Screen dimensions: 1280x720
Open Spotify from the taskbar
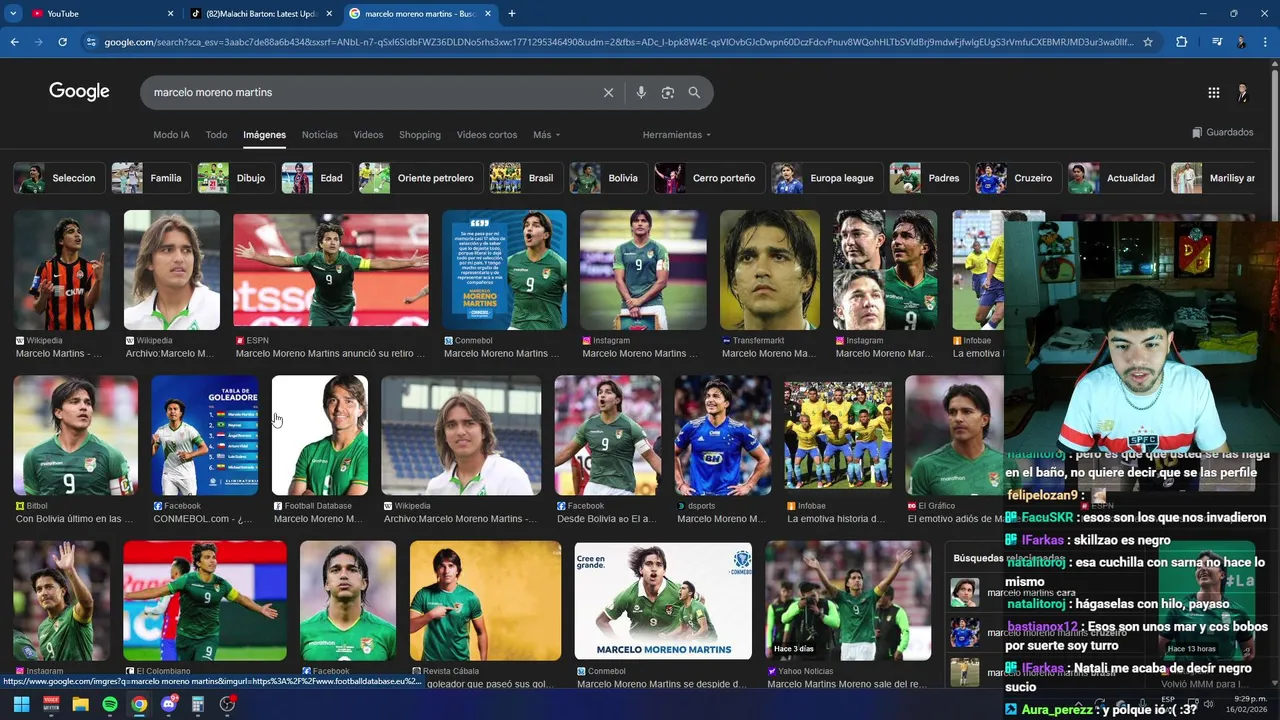click(x=110, y=704)
